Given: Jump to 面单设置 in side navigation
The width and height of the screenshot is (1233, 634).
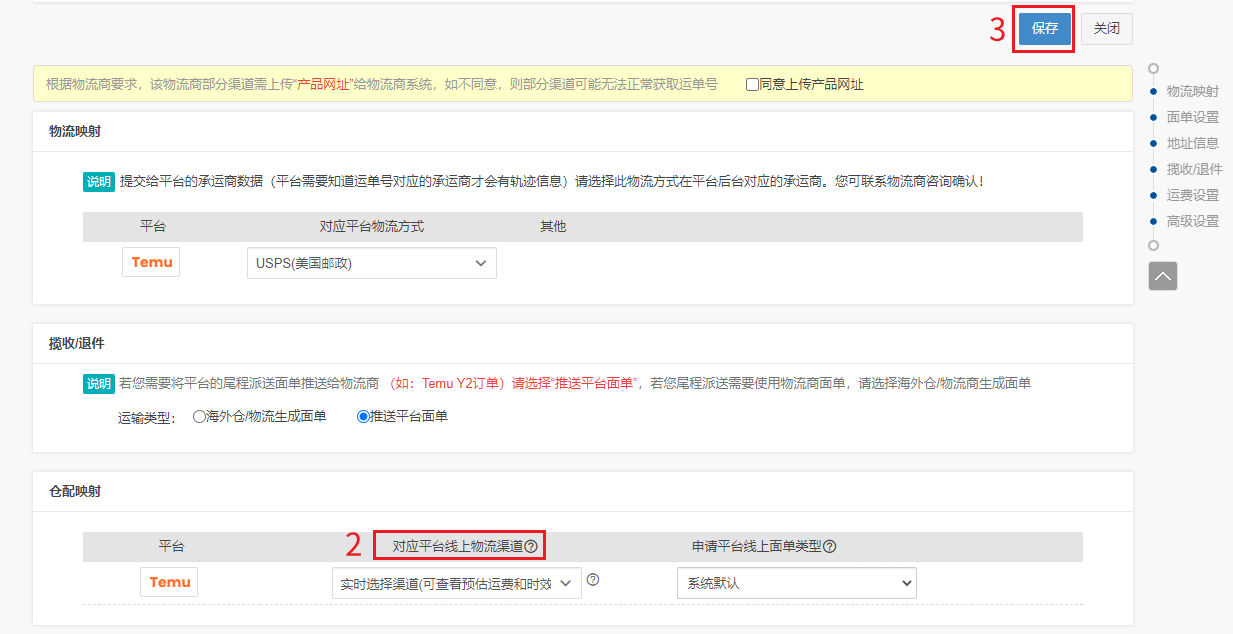Looking at the screenshot, I should (1192, 117).
